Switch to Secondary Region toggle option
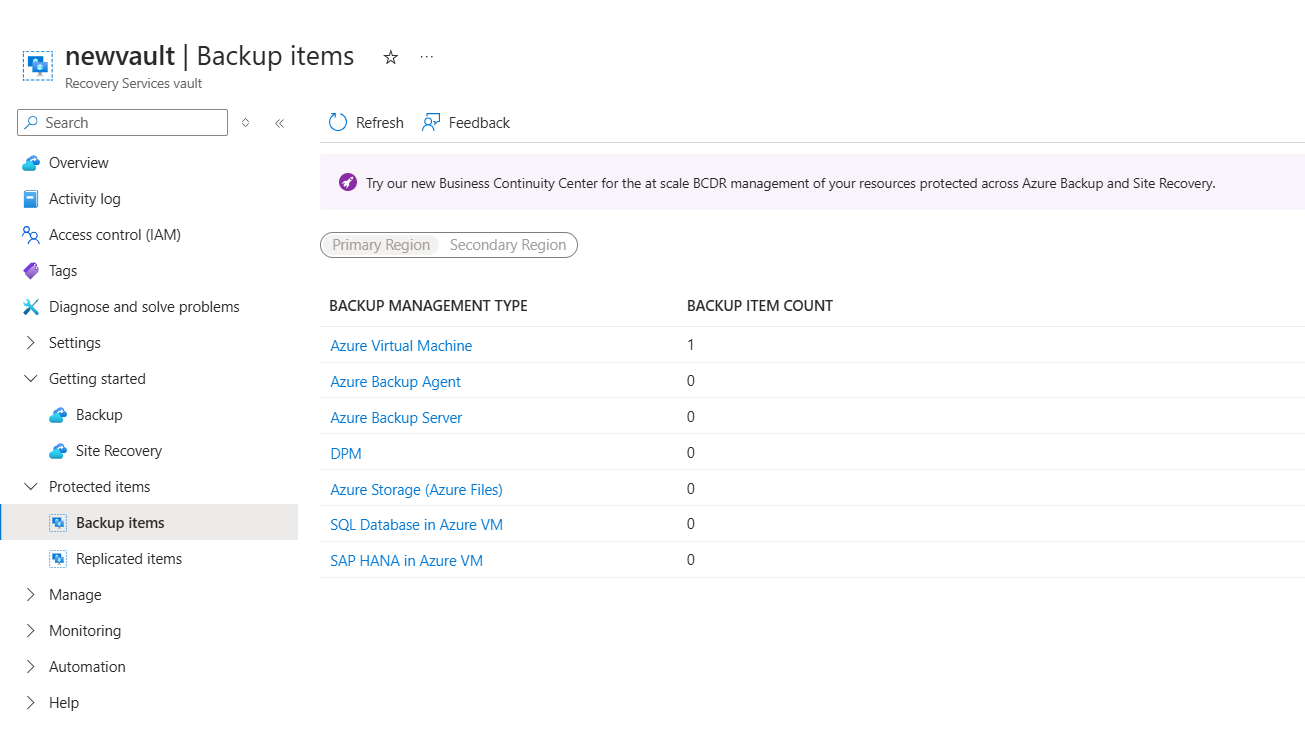 click(508, 245)
